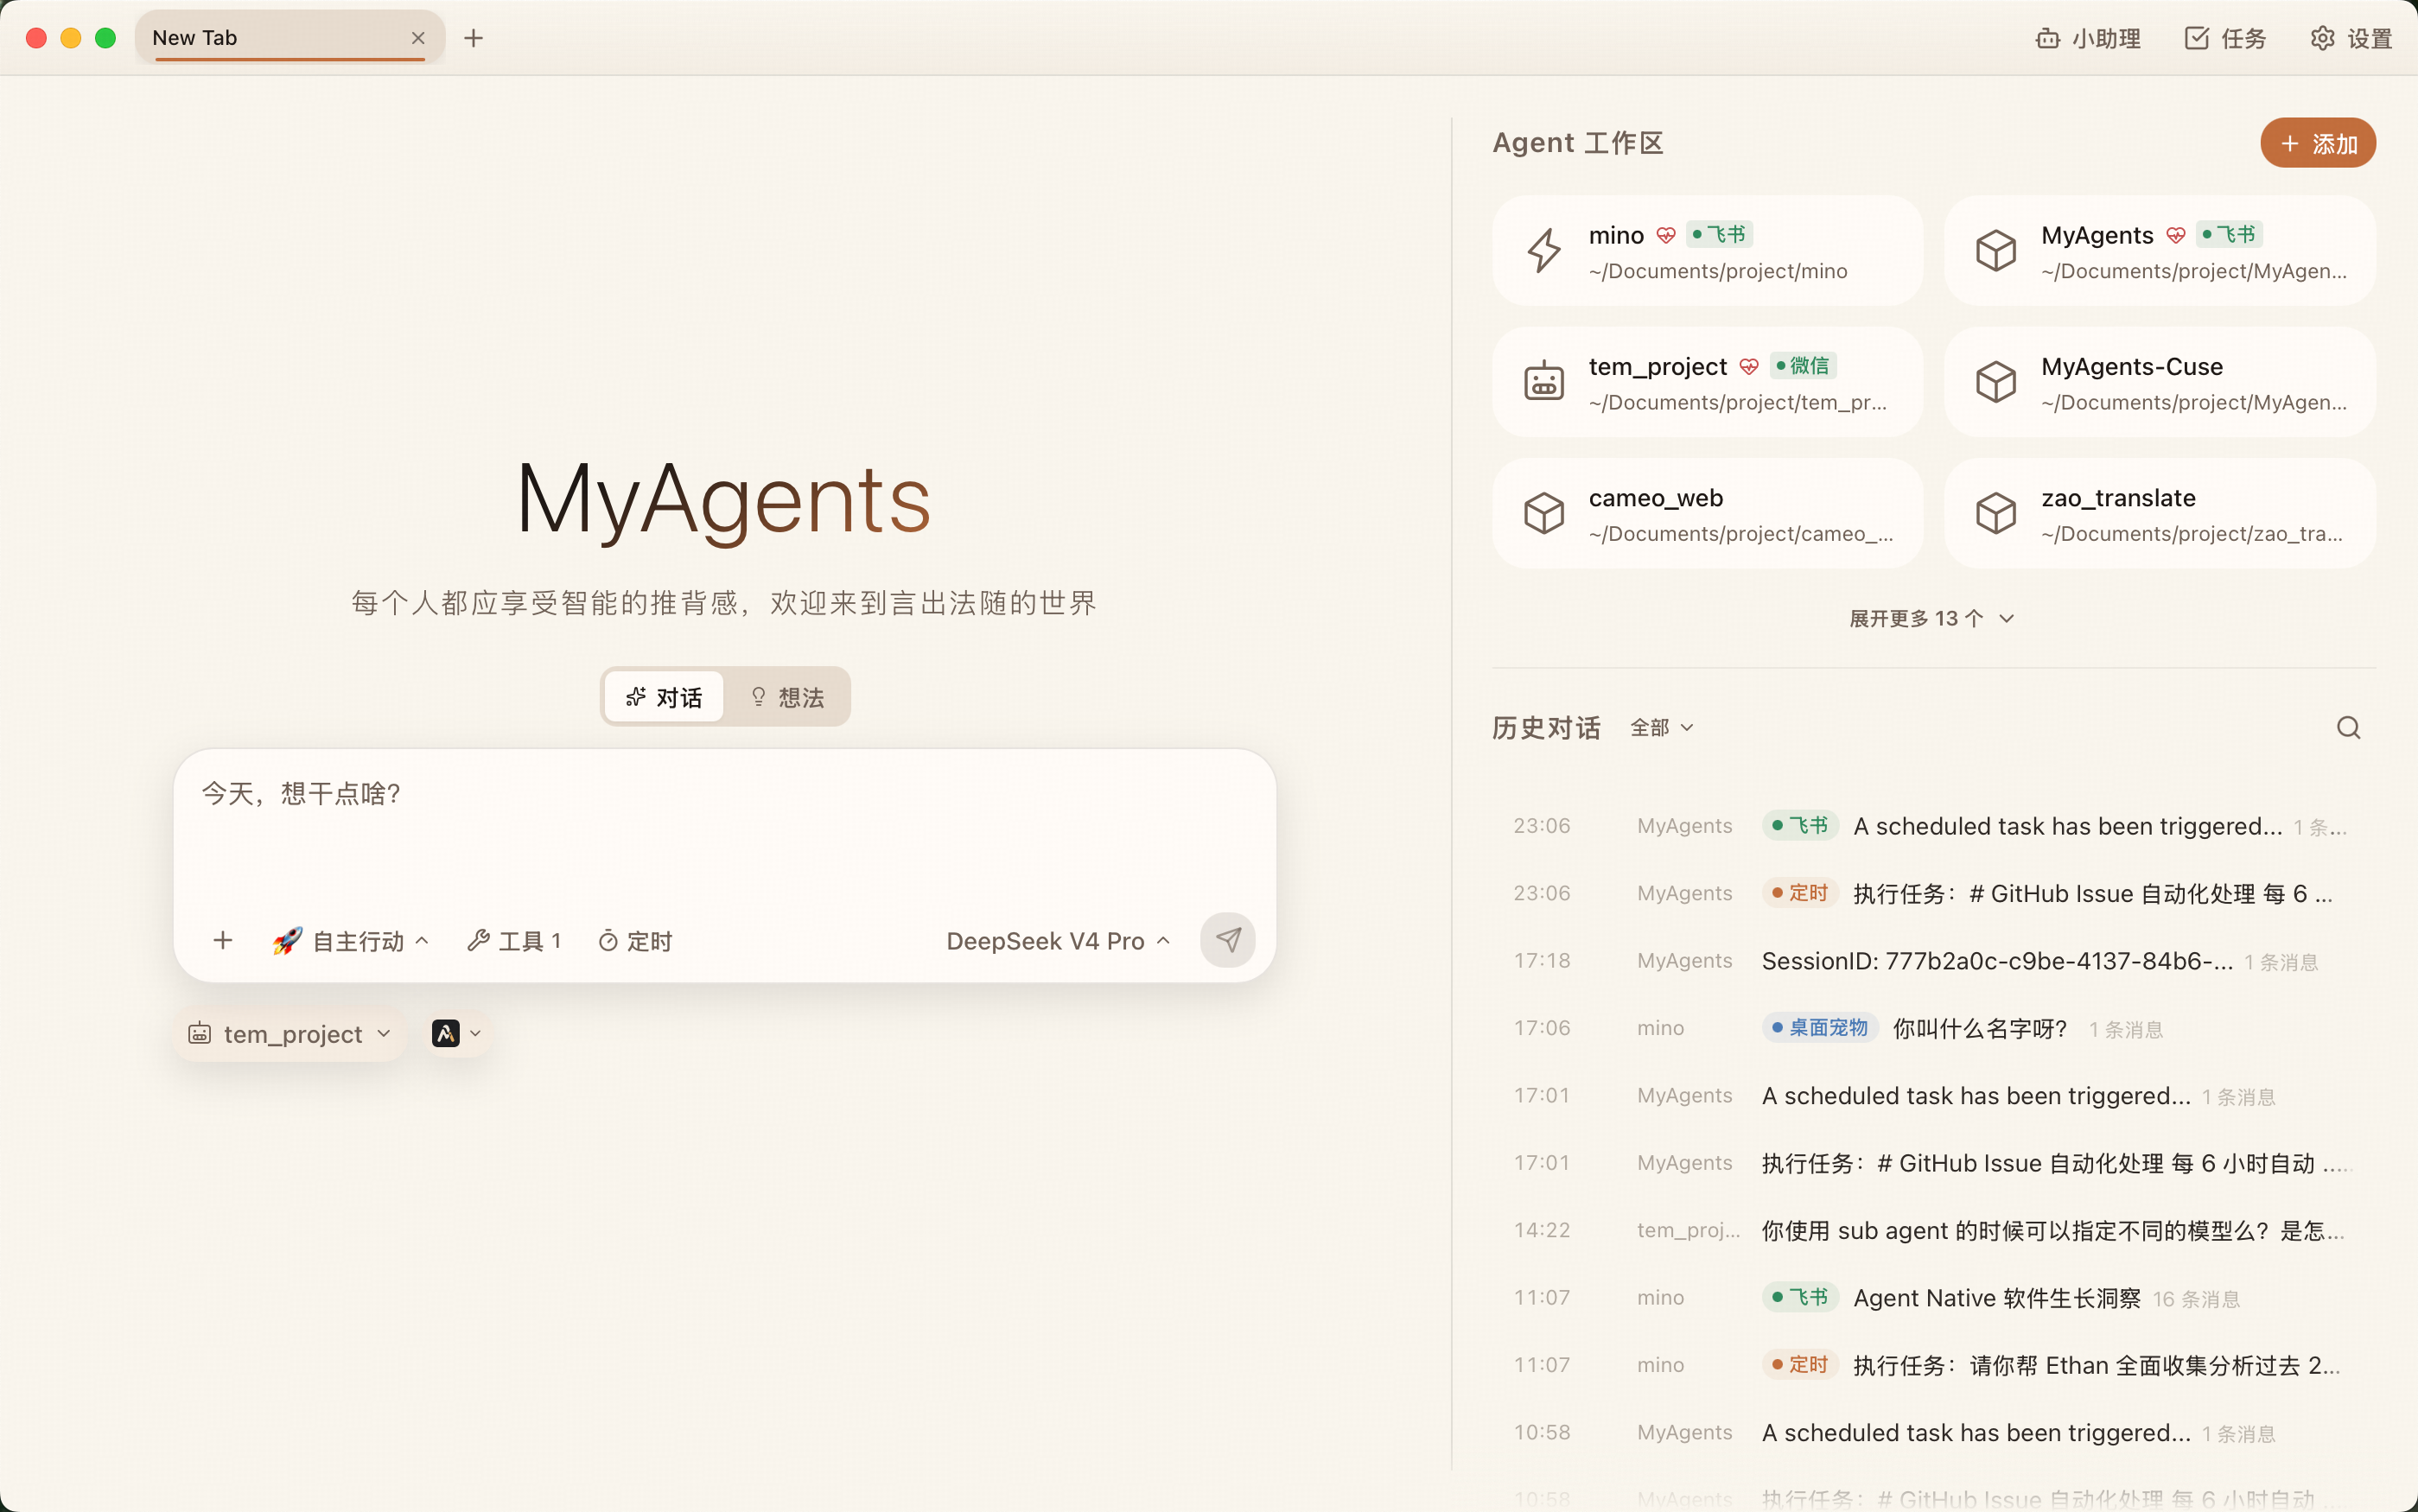Click the plus attachment icon in input box
This screenshot has height=1512, width=2418.
(223, 940)
